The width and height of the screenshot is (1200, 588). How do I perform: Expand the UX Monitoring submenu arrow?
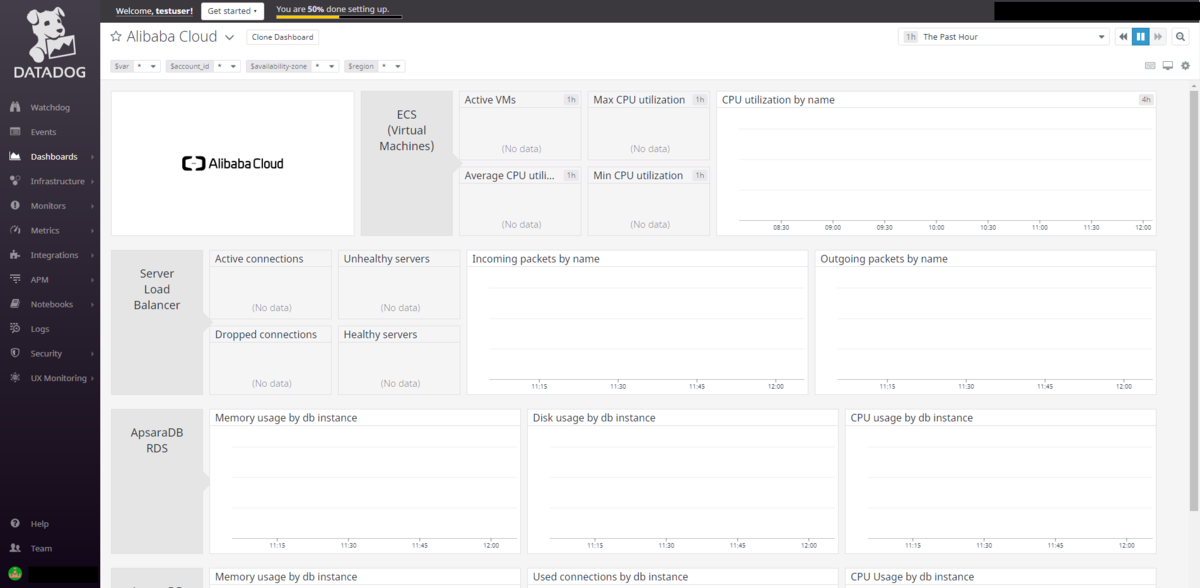[x=92, y=378]
